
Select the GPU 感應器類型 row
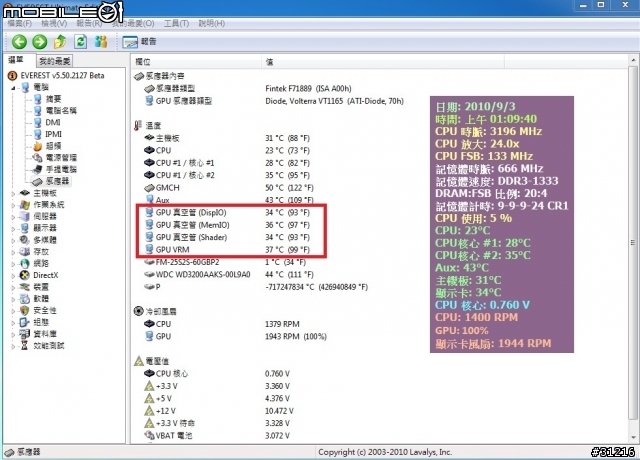click(273, 101)
